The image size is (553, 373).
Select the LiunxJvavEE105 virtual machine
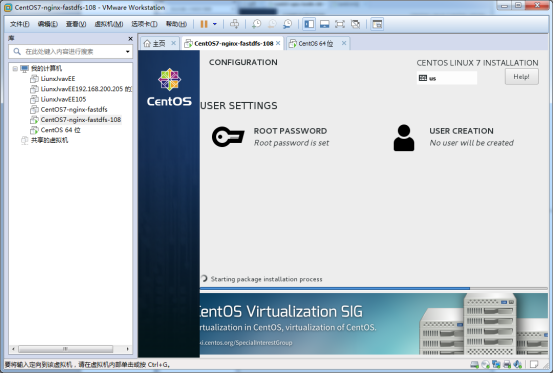pos(63,99)
